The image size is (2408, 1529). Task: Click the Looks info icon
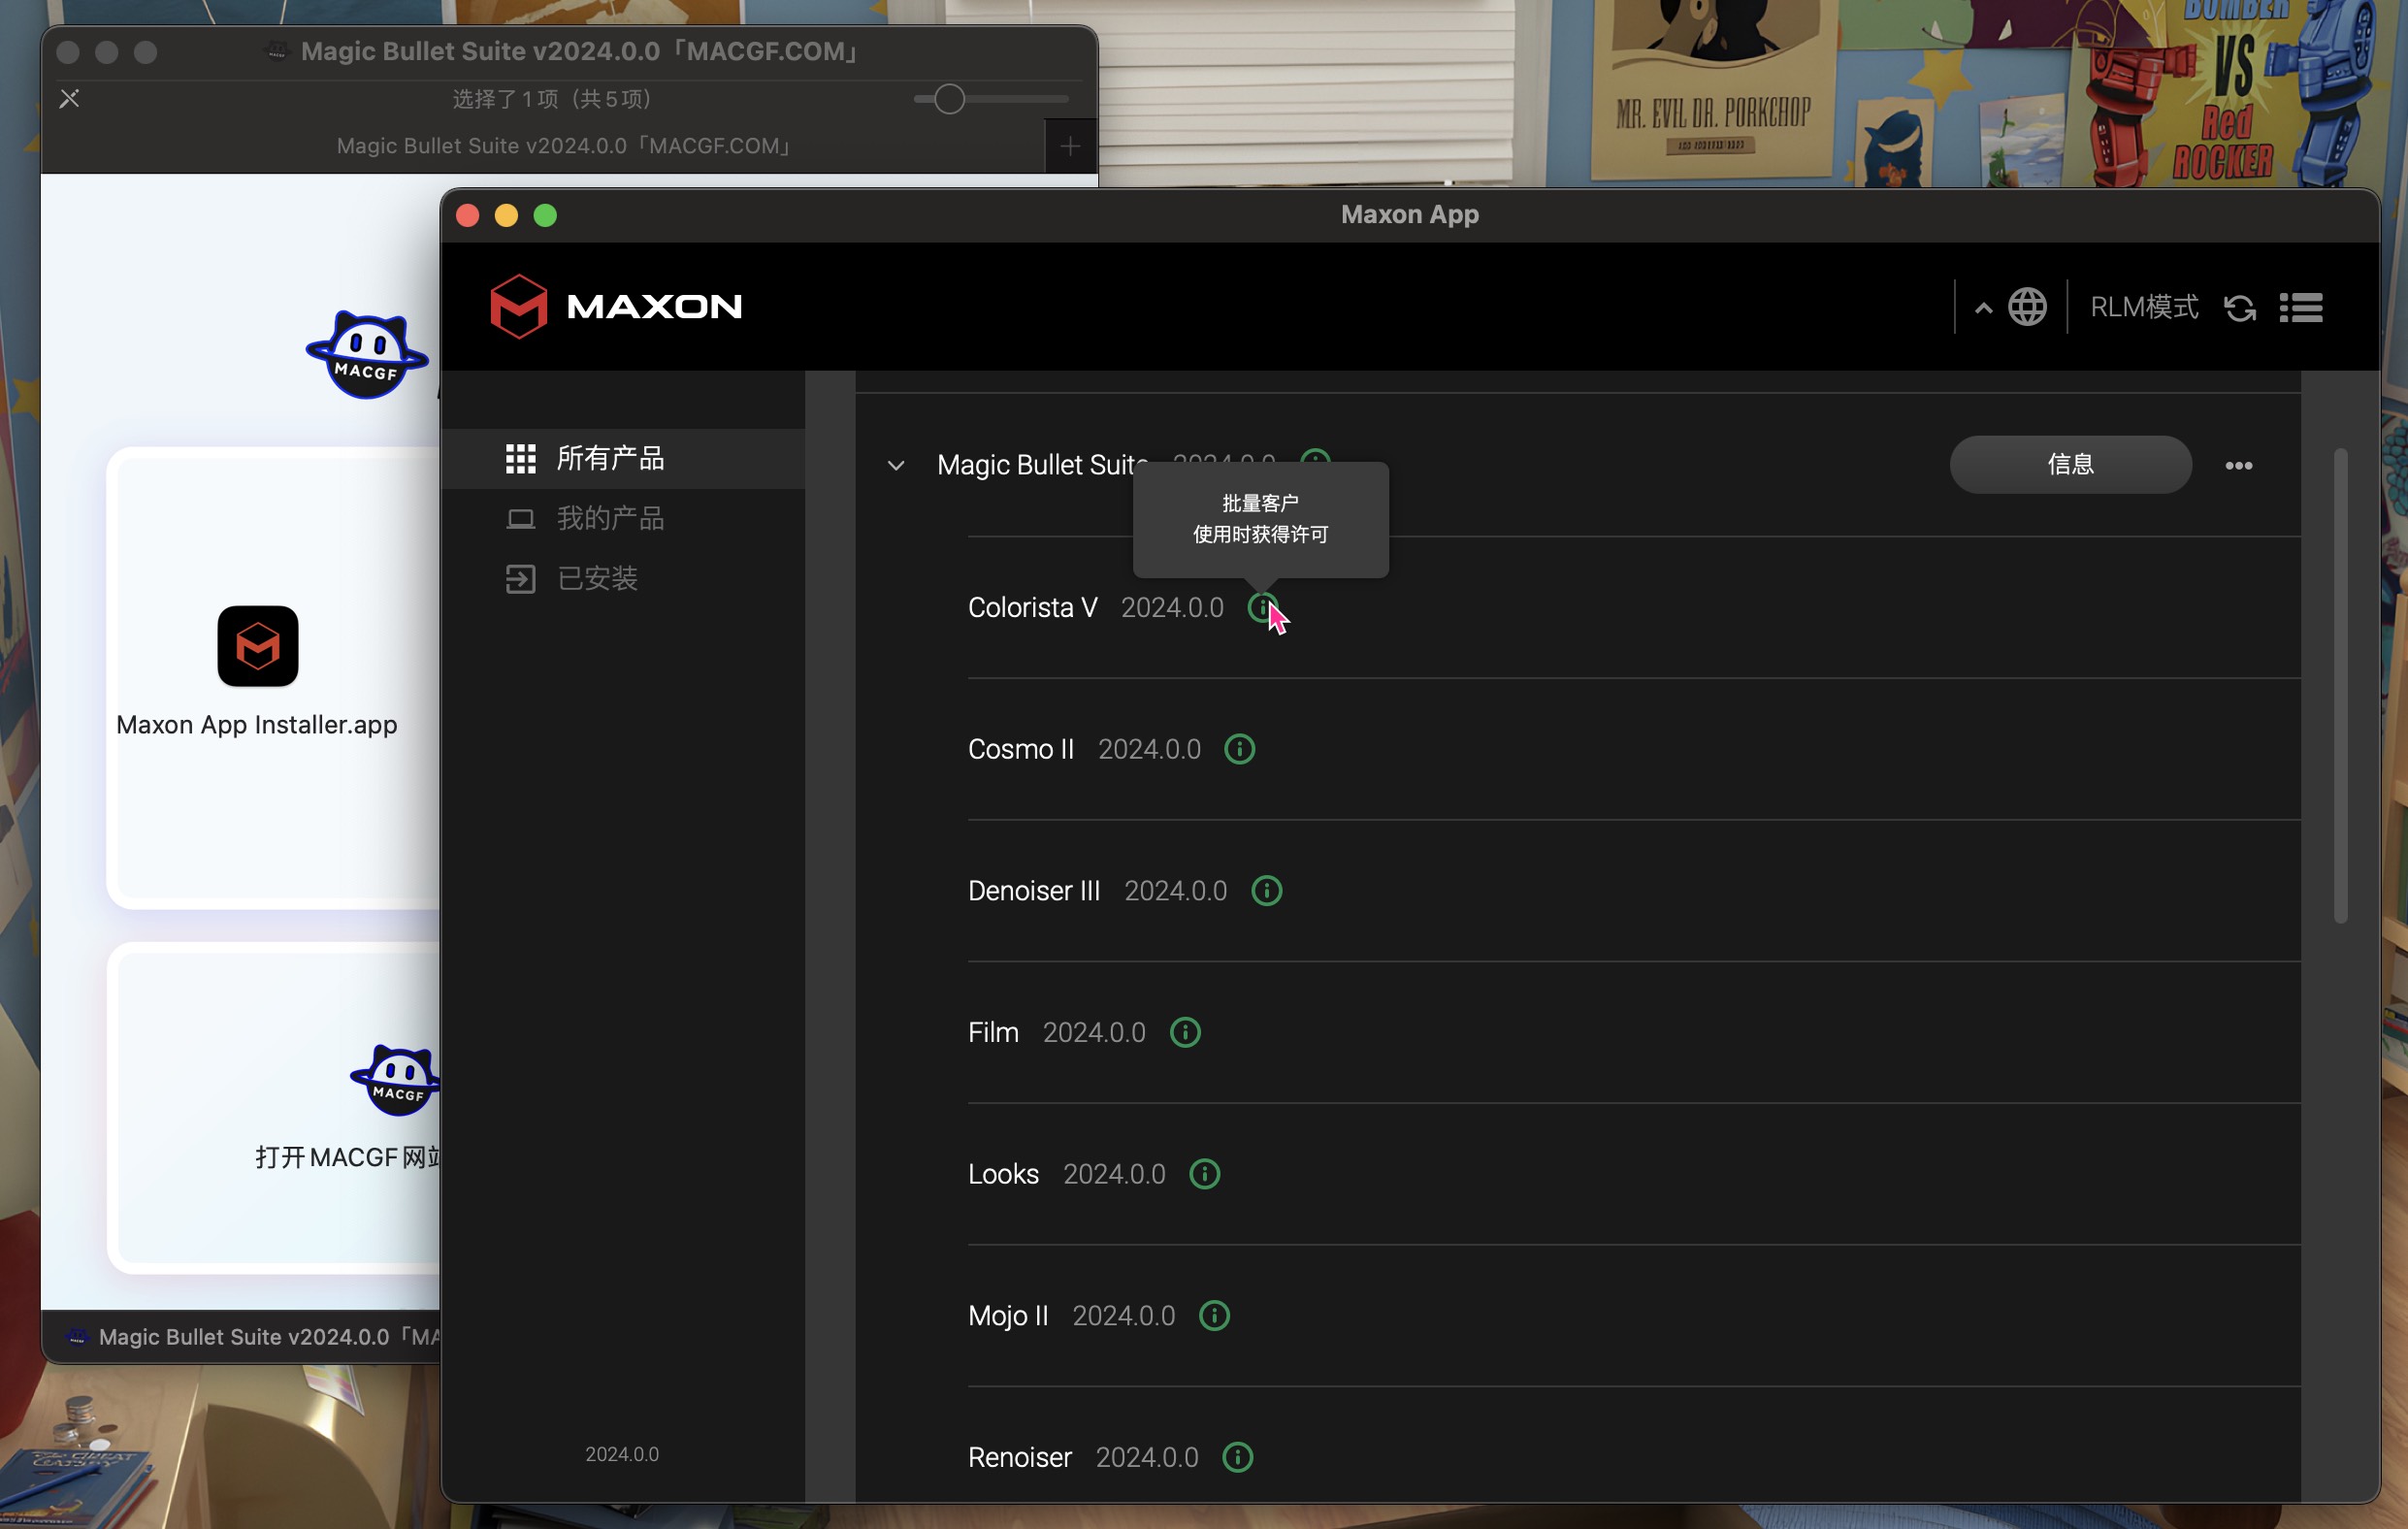[x=1204, y=1174]
